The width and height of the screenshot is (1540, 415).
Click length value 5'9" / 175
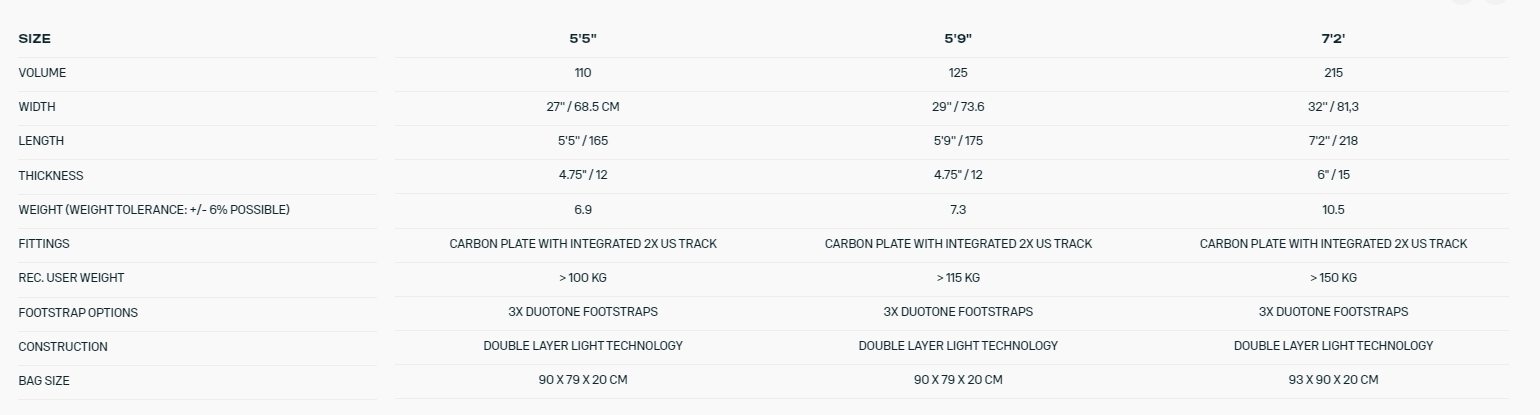click(x=958, y=141)
